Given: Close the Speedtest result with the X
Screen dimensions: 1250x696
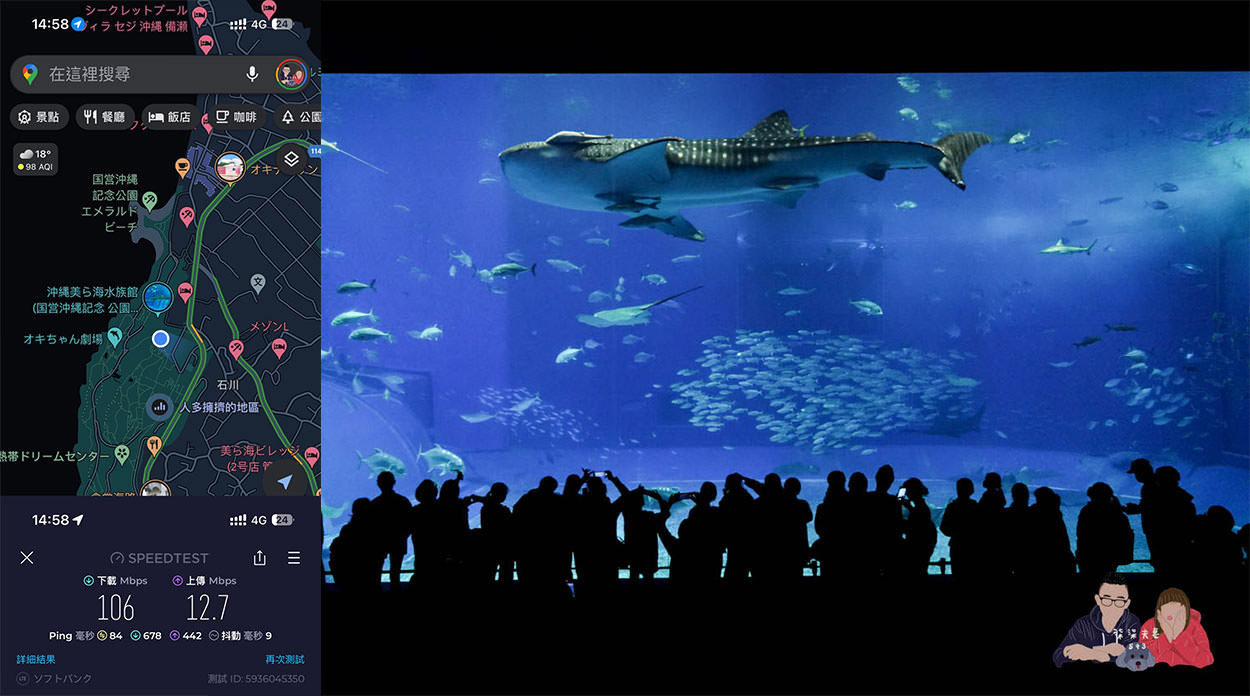Looking at the screenshot, I should click(x=27, y=558).
